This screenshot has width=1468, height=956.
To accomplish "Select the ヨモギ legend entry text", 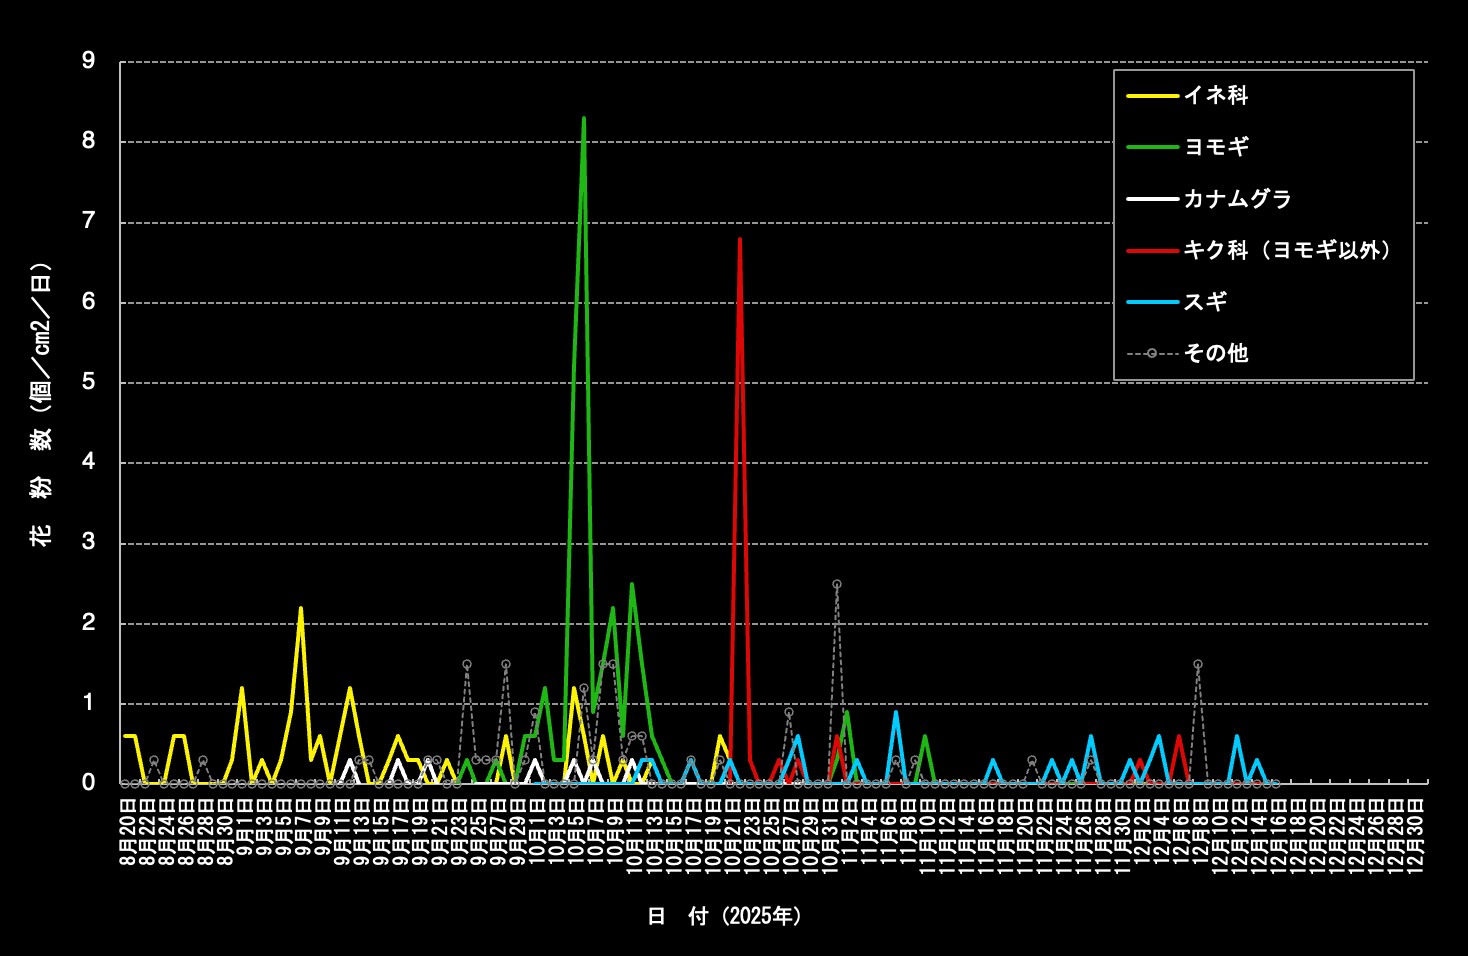I will [x=1216, y=147].
